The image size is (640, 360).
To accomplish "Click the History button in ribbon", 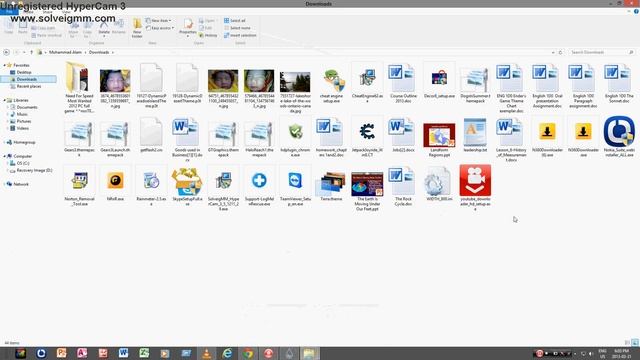I will click(x=208, y=35).
